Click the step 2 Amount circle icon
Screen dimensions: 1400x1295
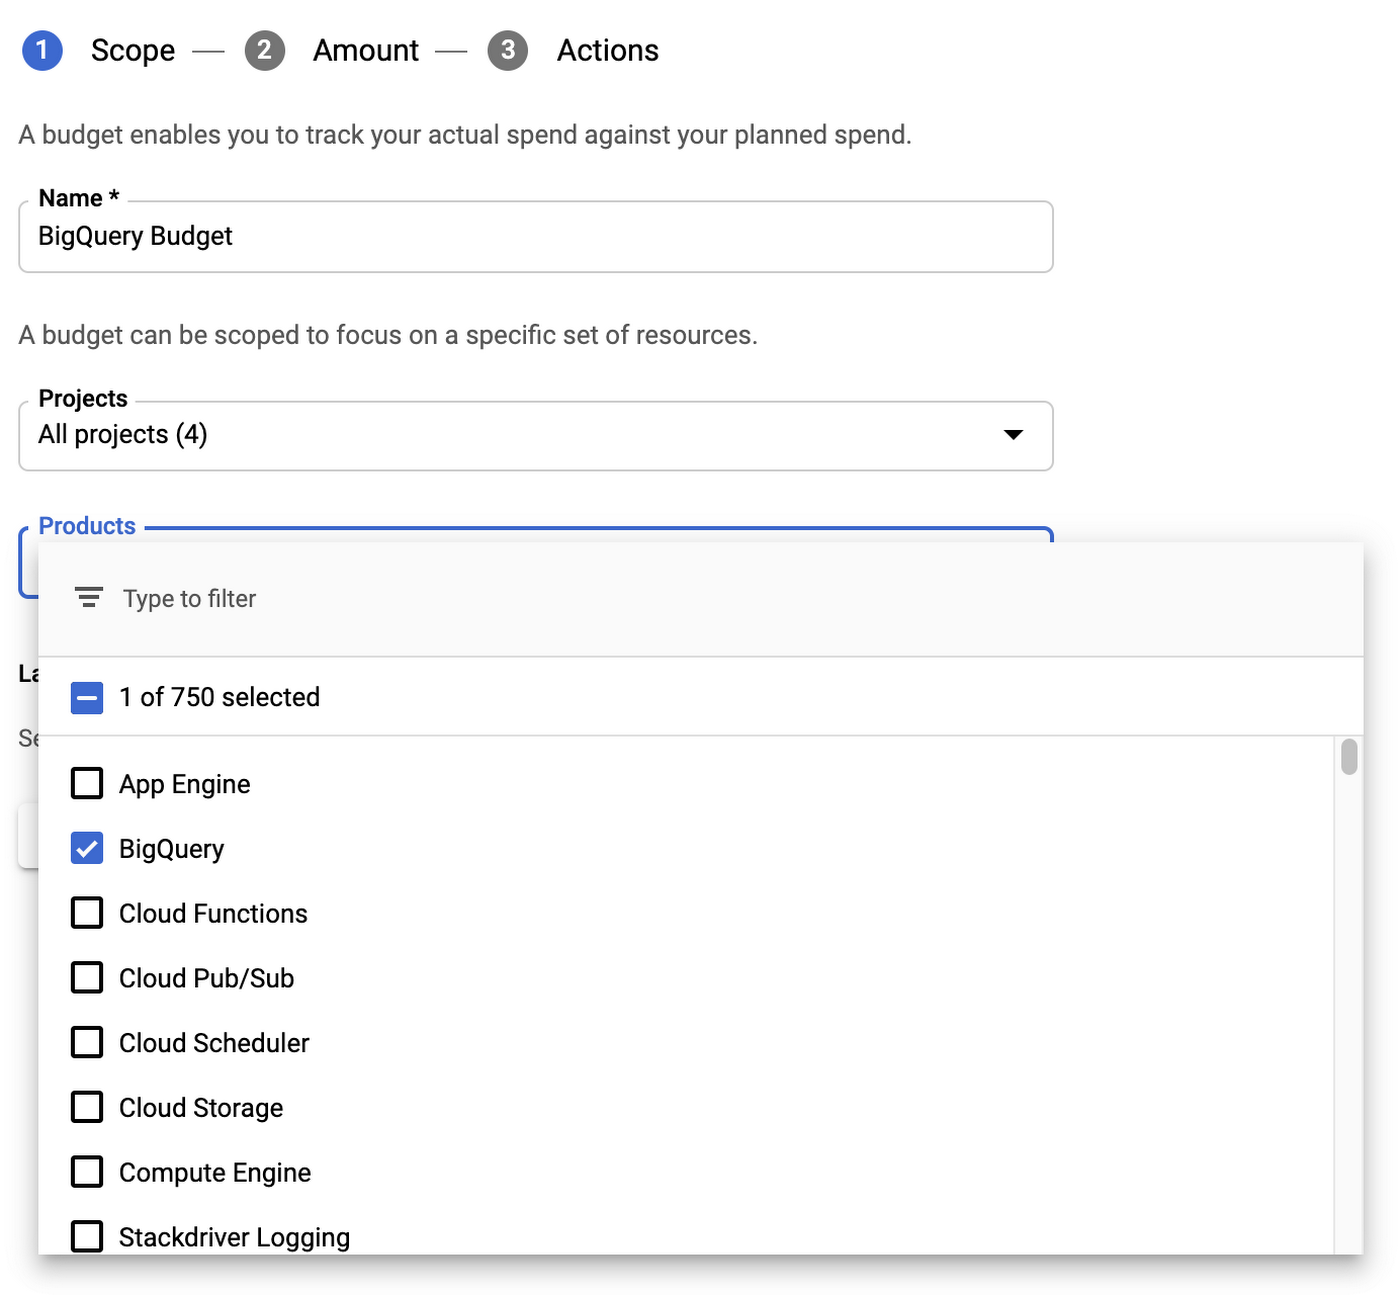[265, 51]
